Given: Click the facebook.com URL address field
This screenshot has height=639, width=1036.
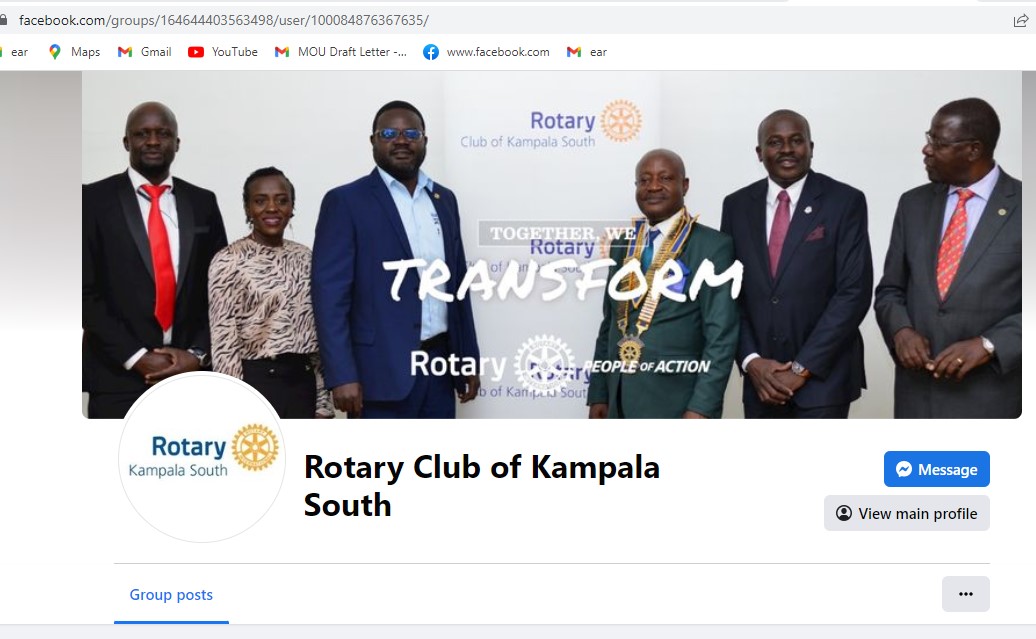Looking at the screenshot, I should pyautogui.click(x=223, y=20).
